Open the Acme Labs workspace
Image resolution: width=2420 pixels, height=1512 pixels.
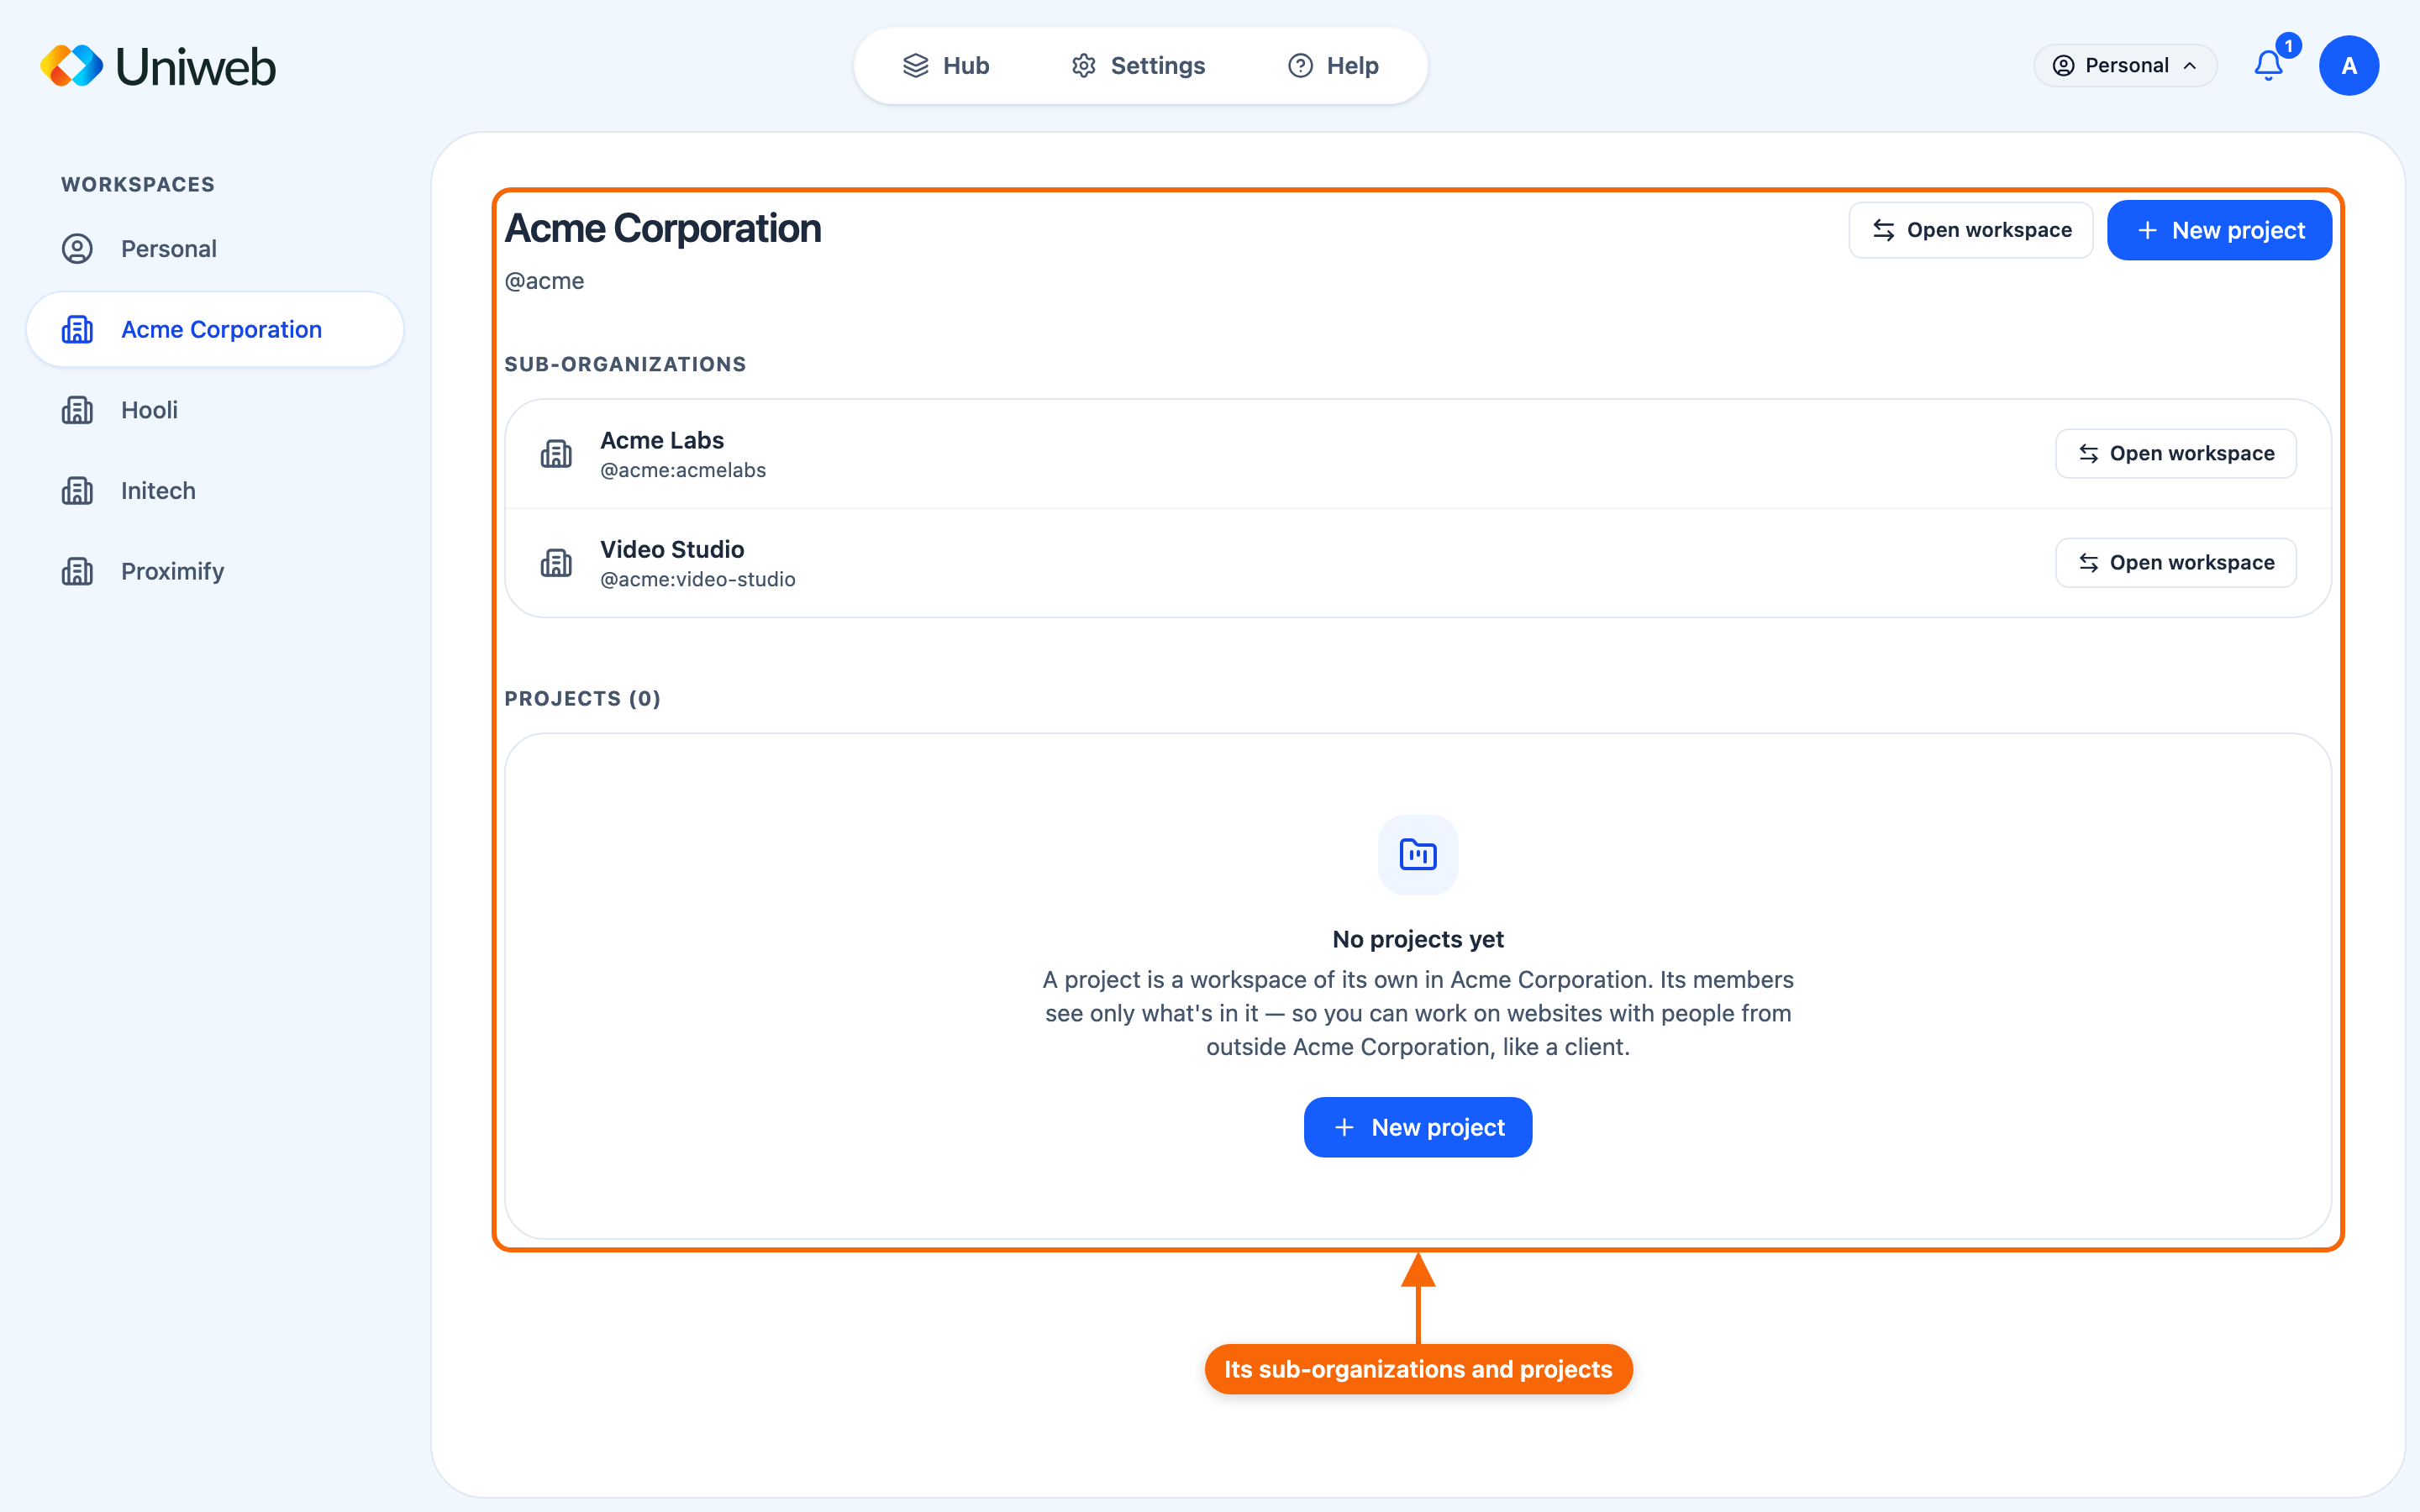(x=2175, y=454)
